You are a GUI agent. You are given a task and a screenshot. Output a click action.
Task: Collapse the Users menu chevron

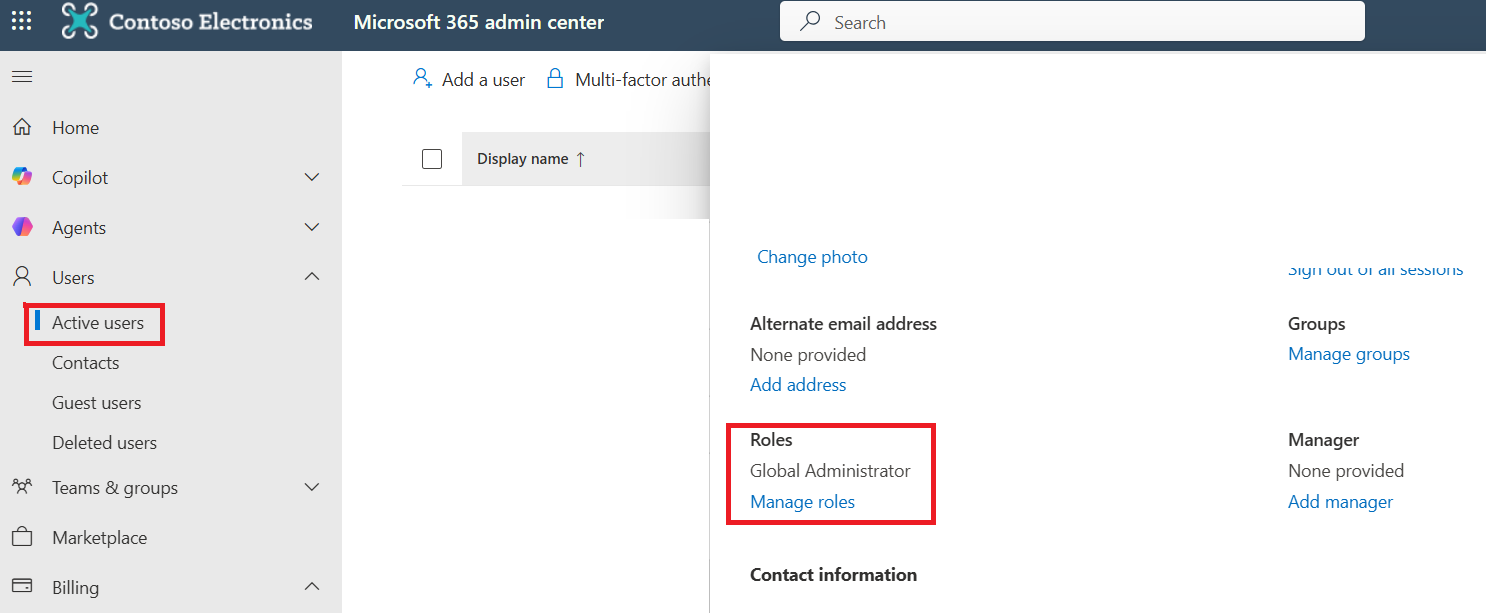(x=312, y=276)
